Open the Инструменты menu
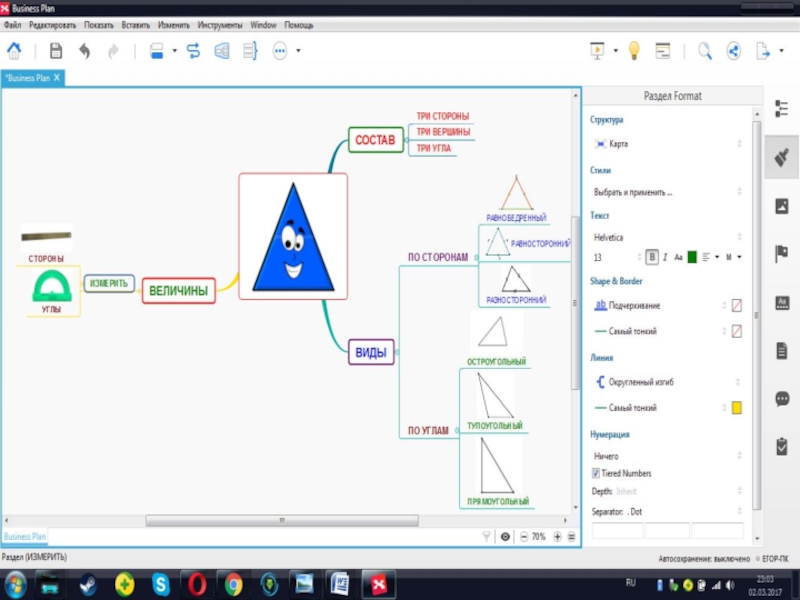The image size is (800, 600). tap(219, 24)
